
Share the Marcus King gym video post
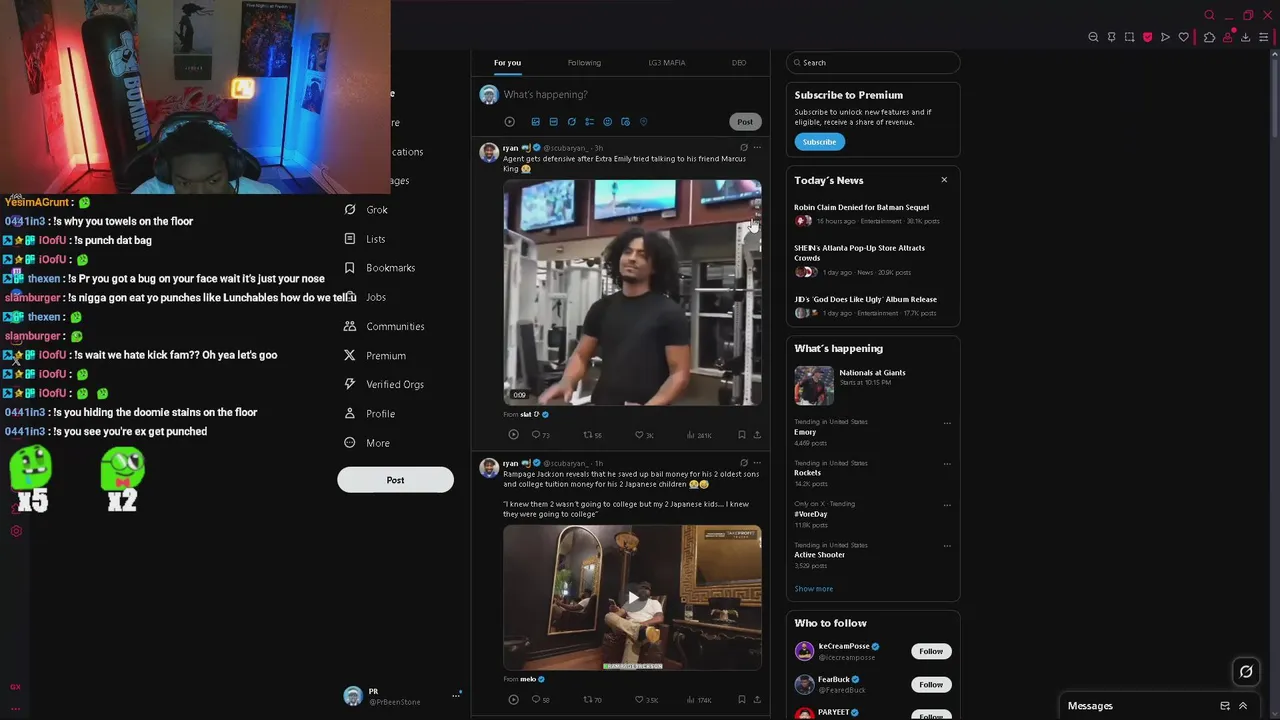coord(757,435)
